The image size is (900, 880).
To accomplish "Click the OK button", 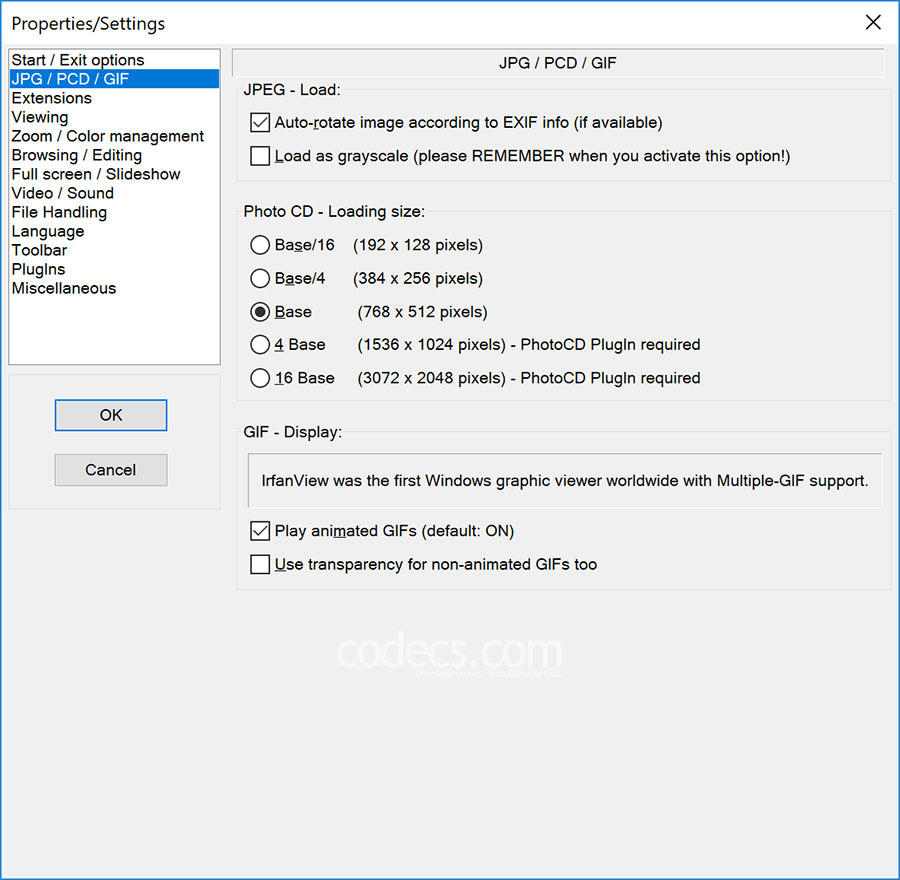I will pyautogui.click(x=111, y=415).
